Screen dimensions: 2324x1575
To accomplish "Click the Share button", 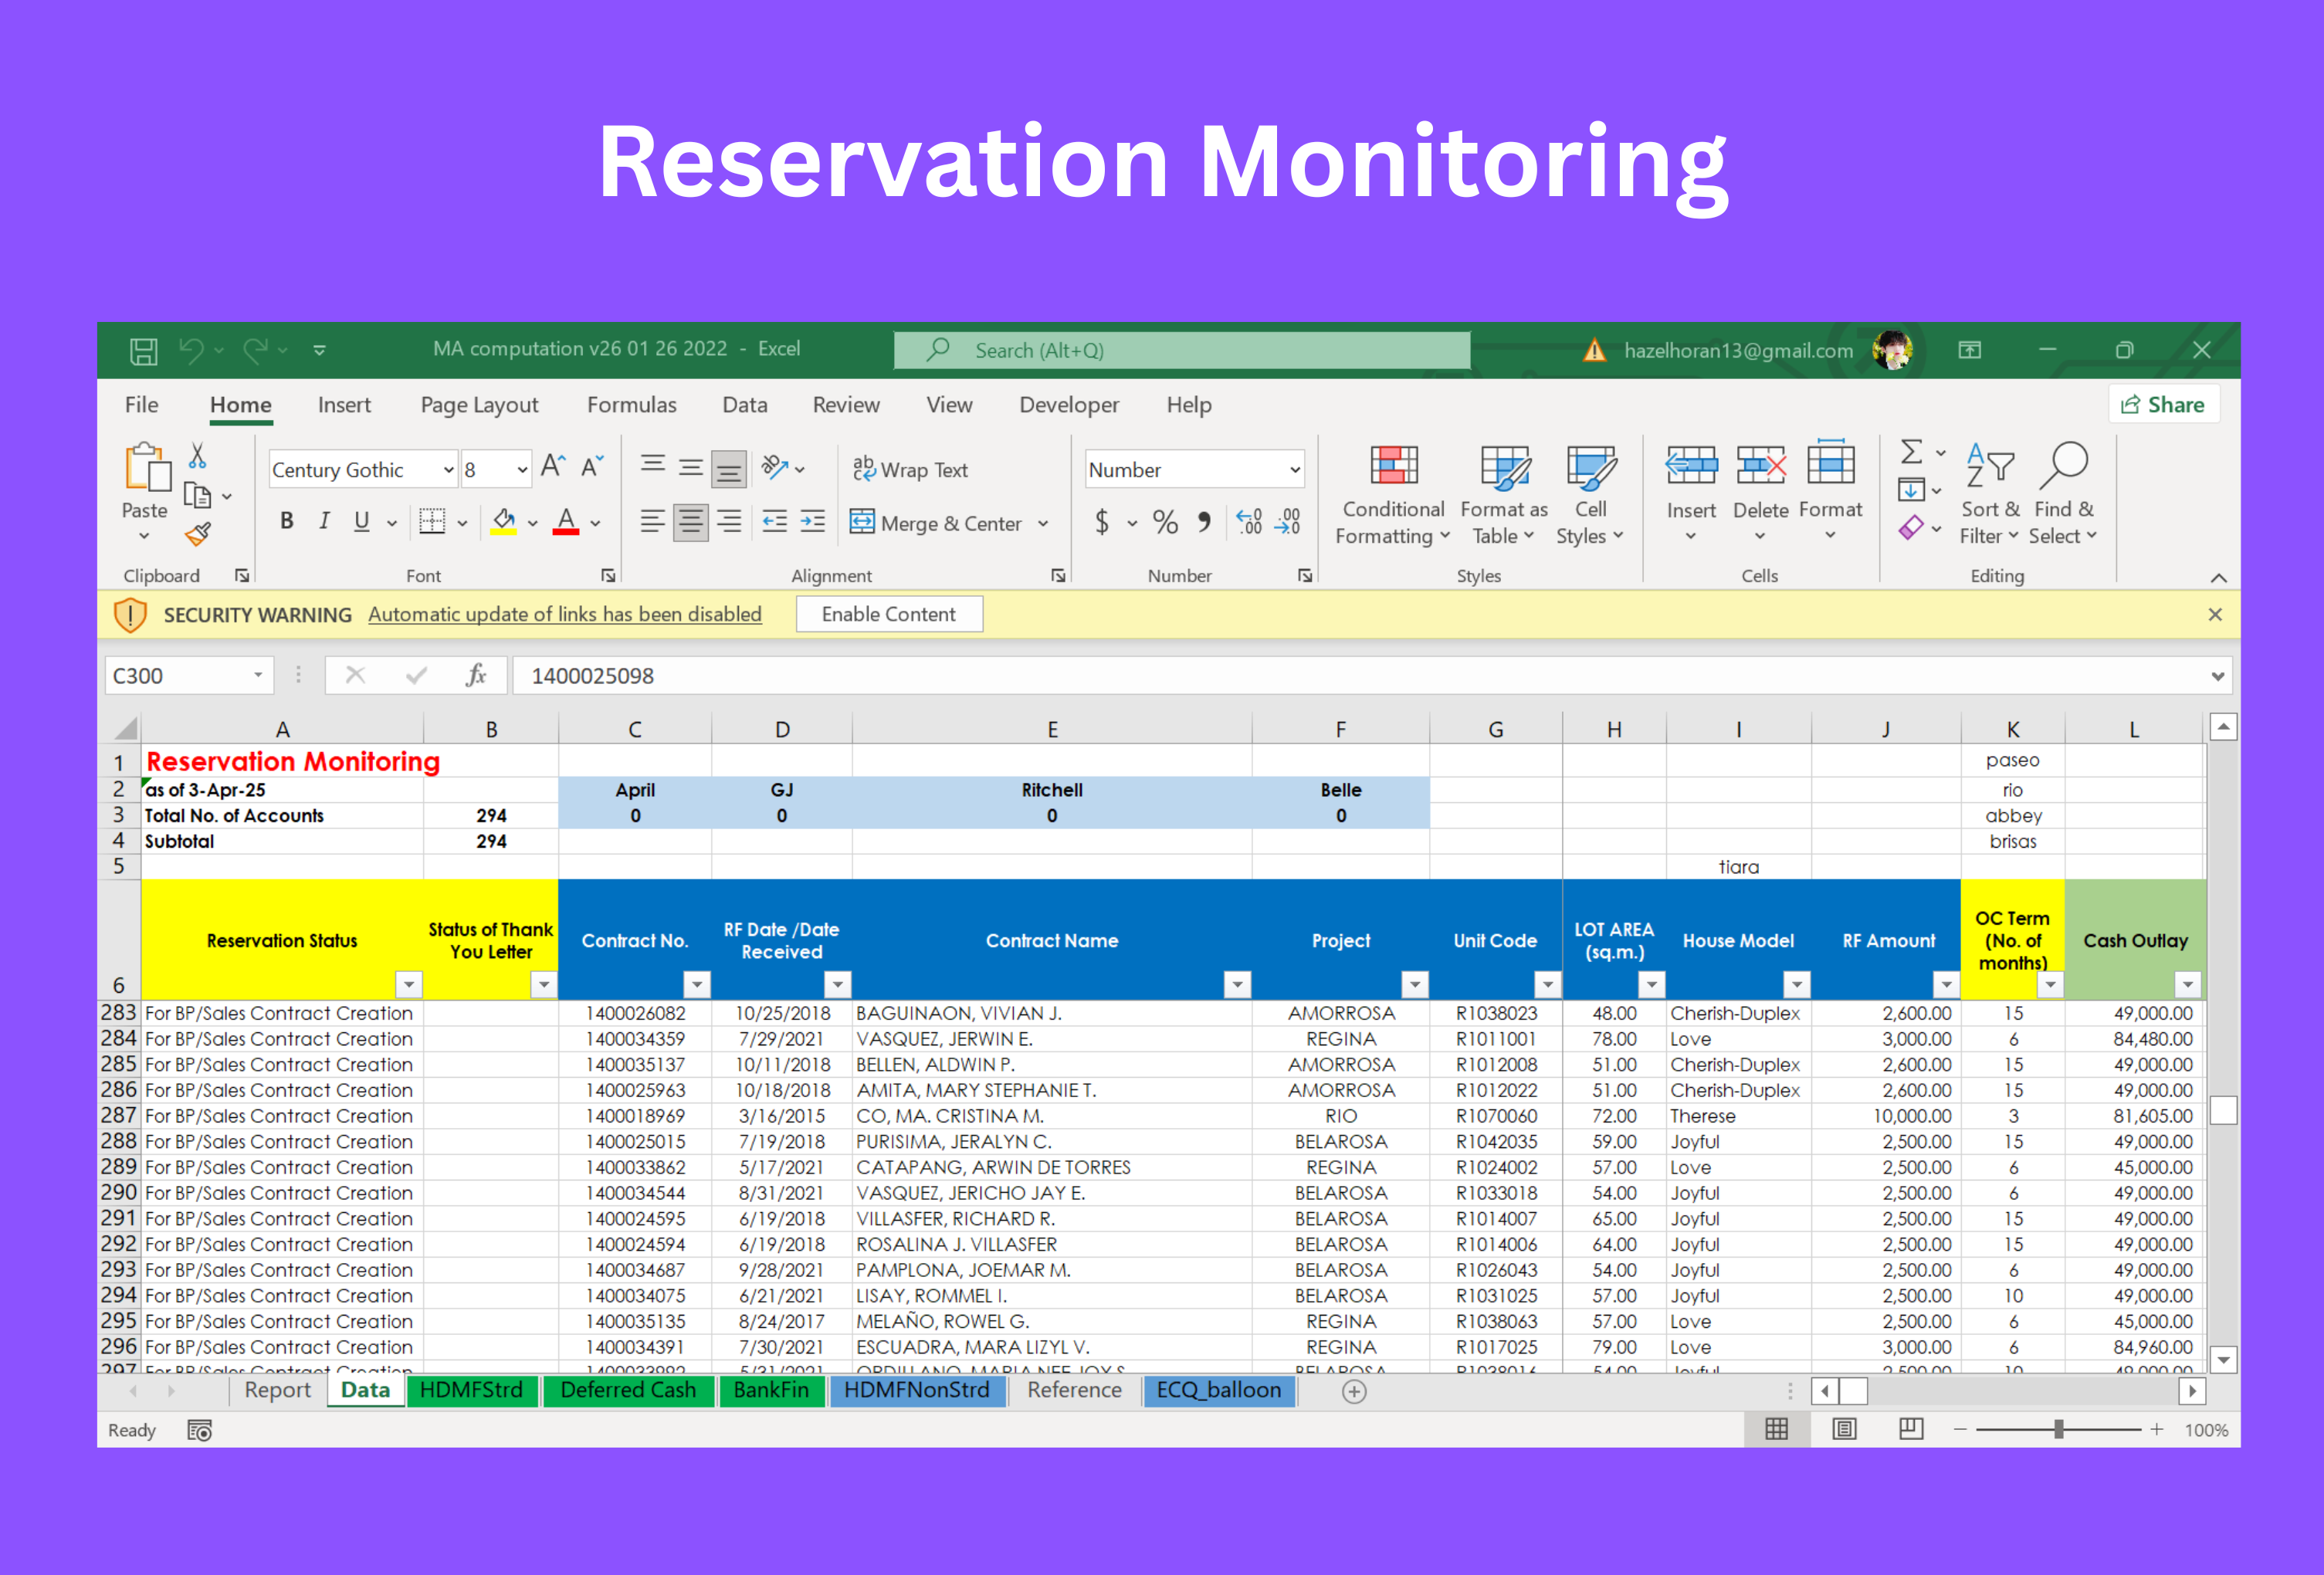I will pyautogui.click(x=2163, y=405).
